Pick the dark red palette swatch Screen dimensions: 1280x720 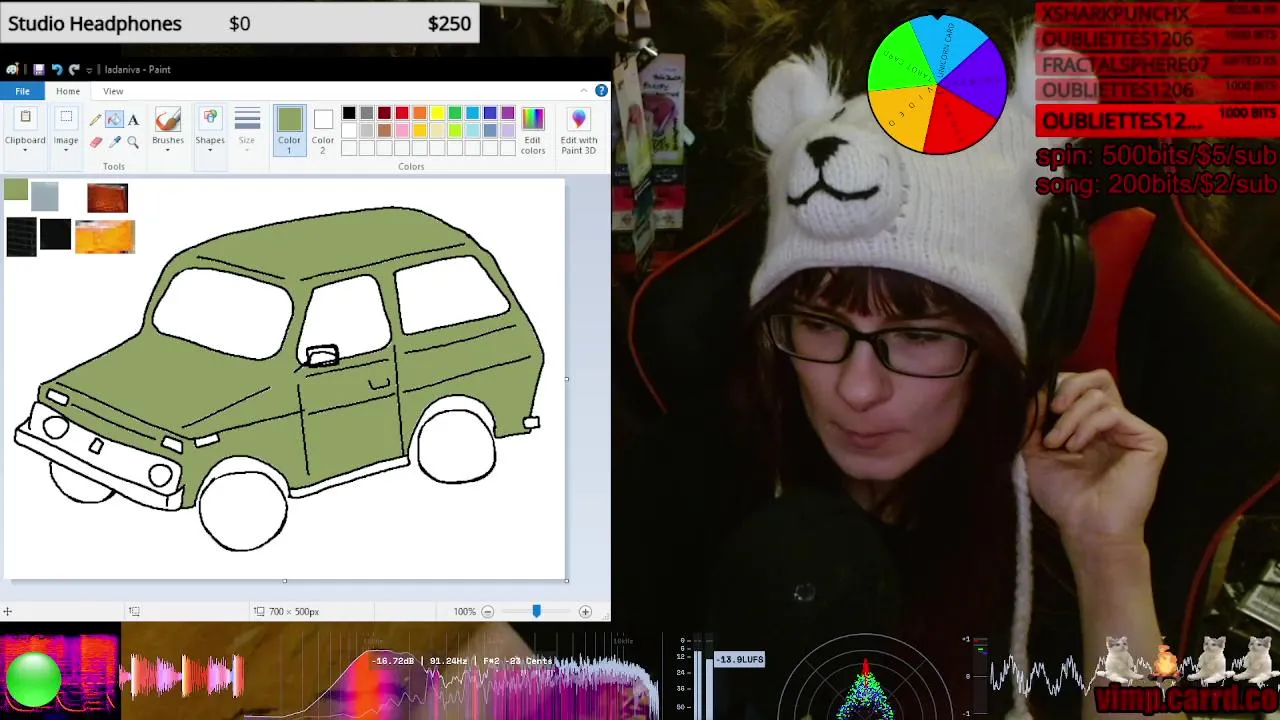pos(384,113)
